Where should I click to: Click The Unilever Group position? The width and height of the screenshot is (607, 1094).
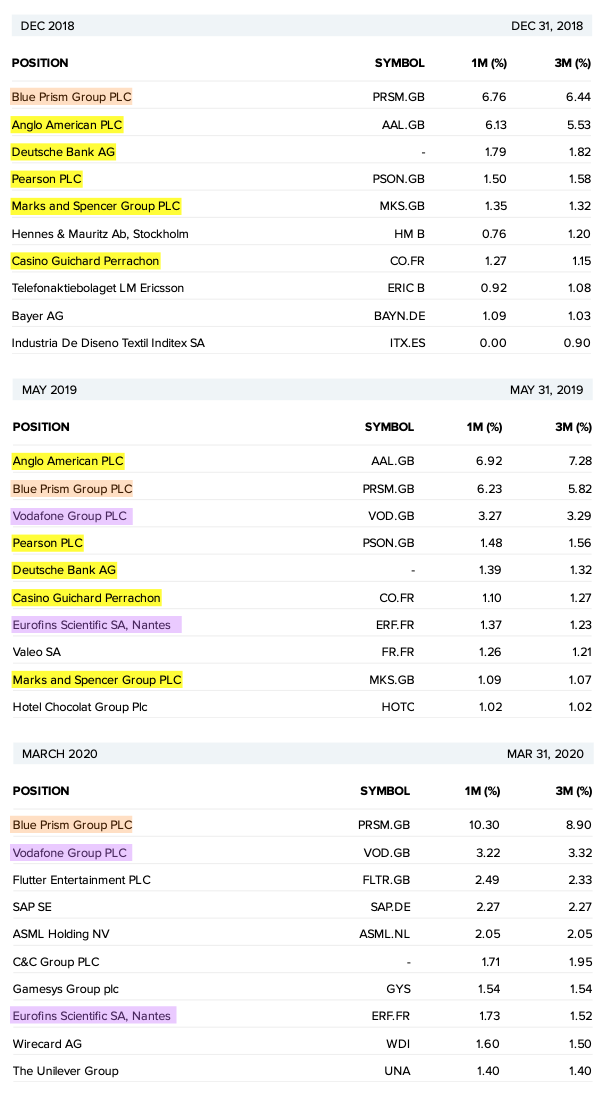(x=66, y=1071)
